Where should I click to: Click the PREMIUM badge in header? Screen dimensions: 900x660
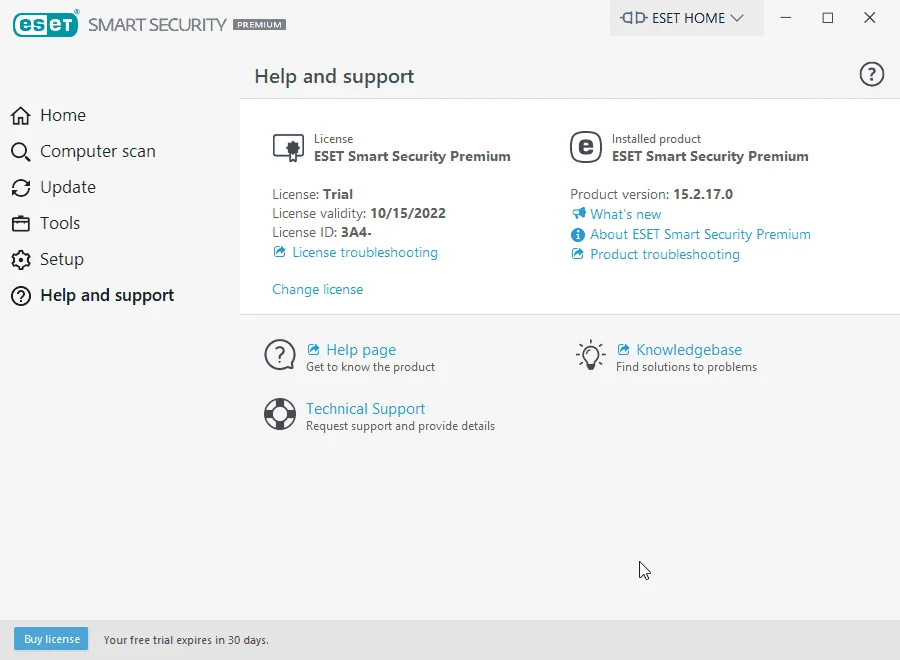(259, 25)
